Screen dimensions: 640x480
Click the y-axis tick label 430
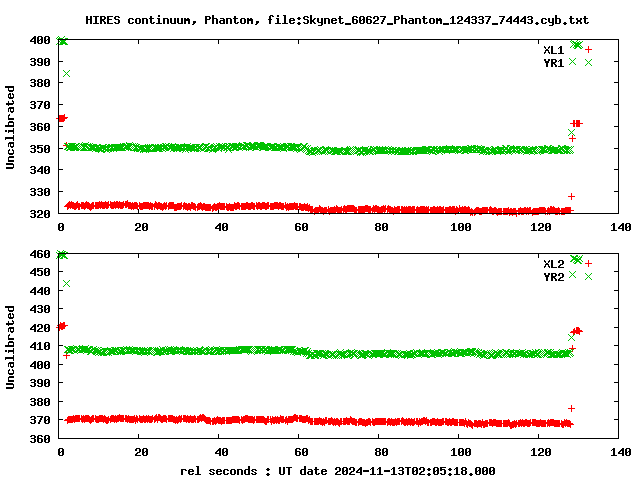[x=40, y=309]
